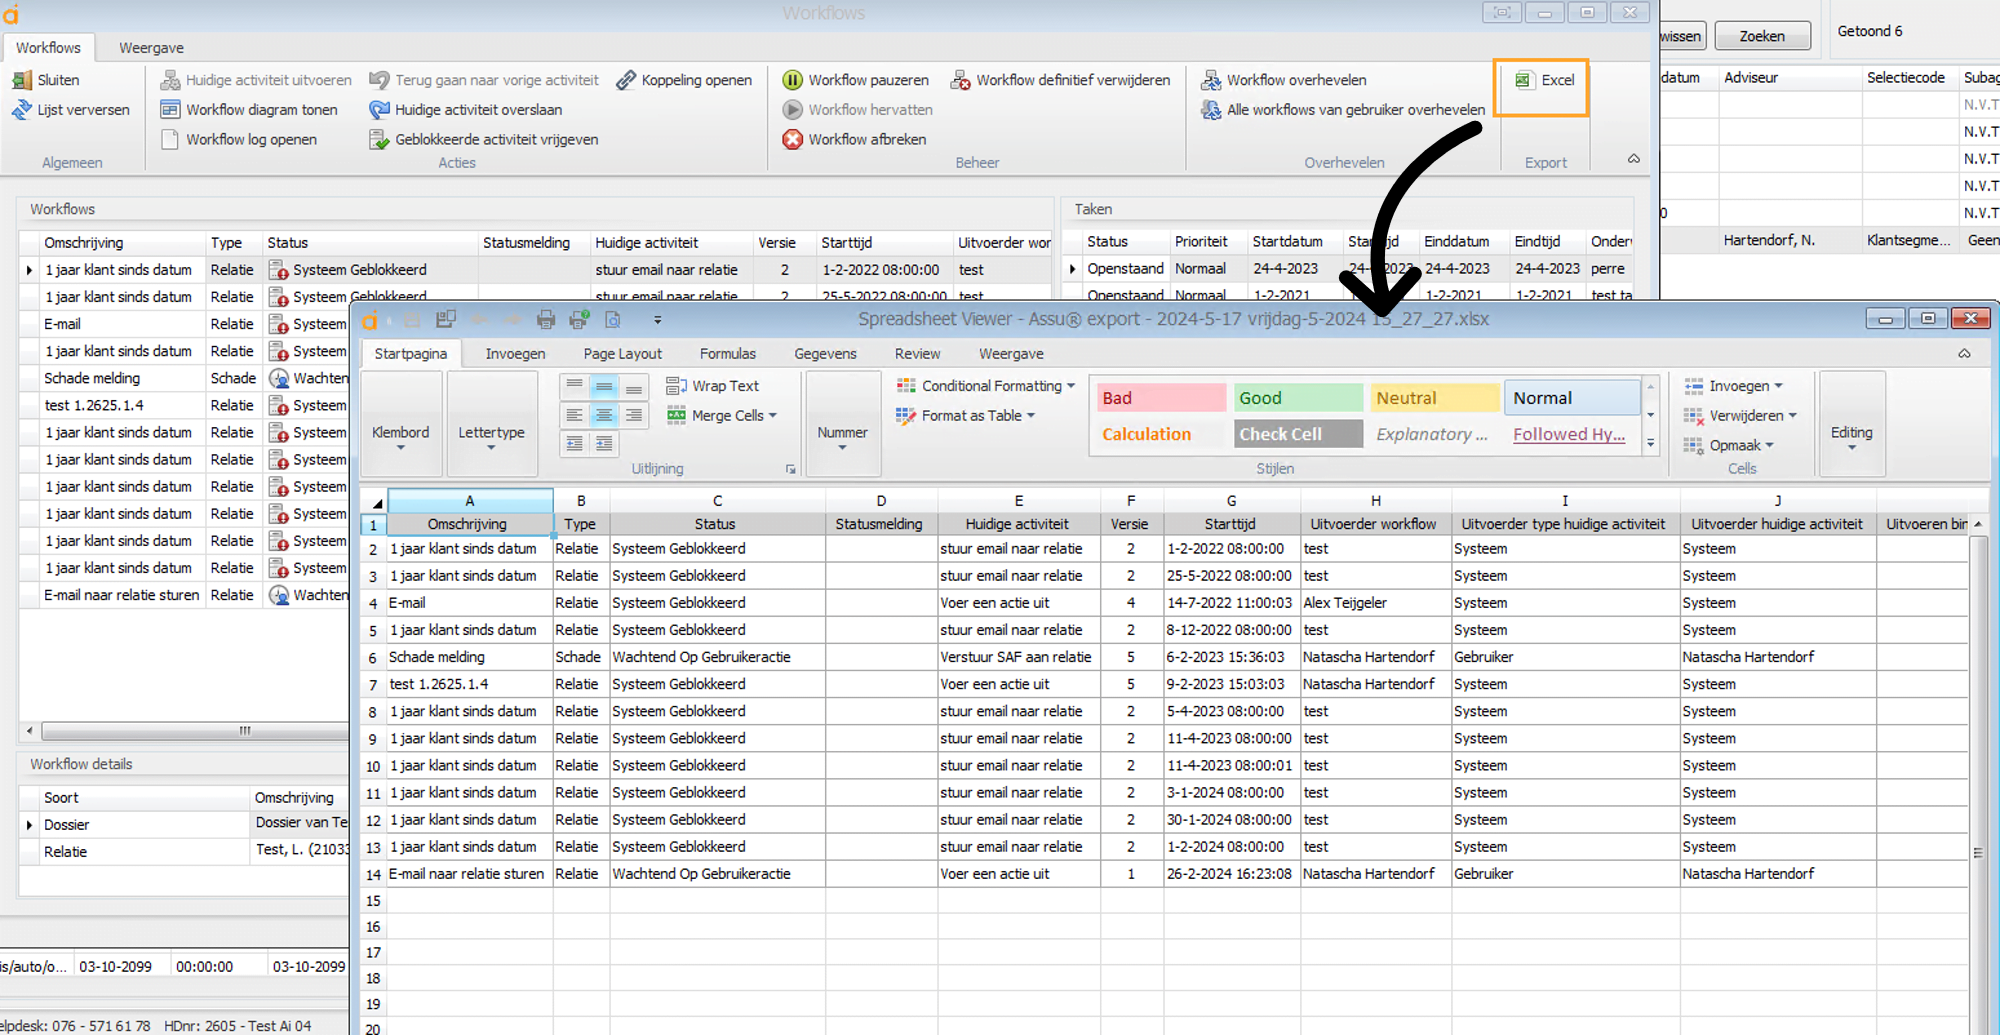The width and height of the screenshot is (2000, 1035).
Task: Expand the Editing group
Action: click(1852, 424)
